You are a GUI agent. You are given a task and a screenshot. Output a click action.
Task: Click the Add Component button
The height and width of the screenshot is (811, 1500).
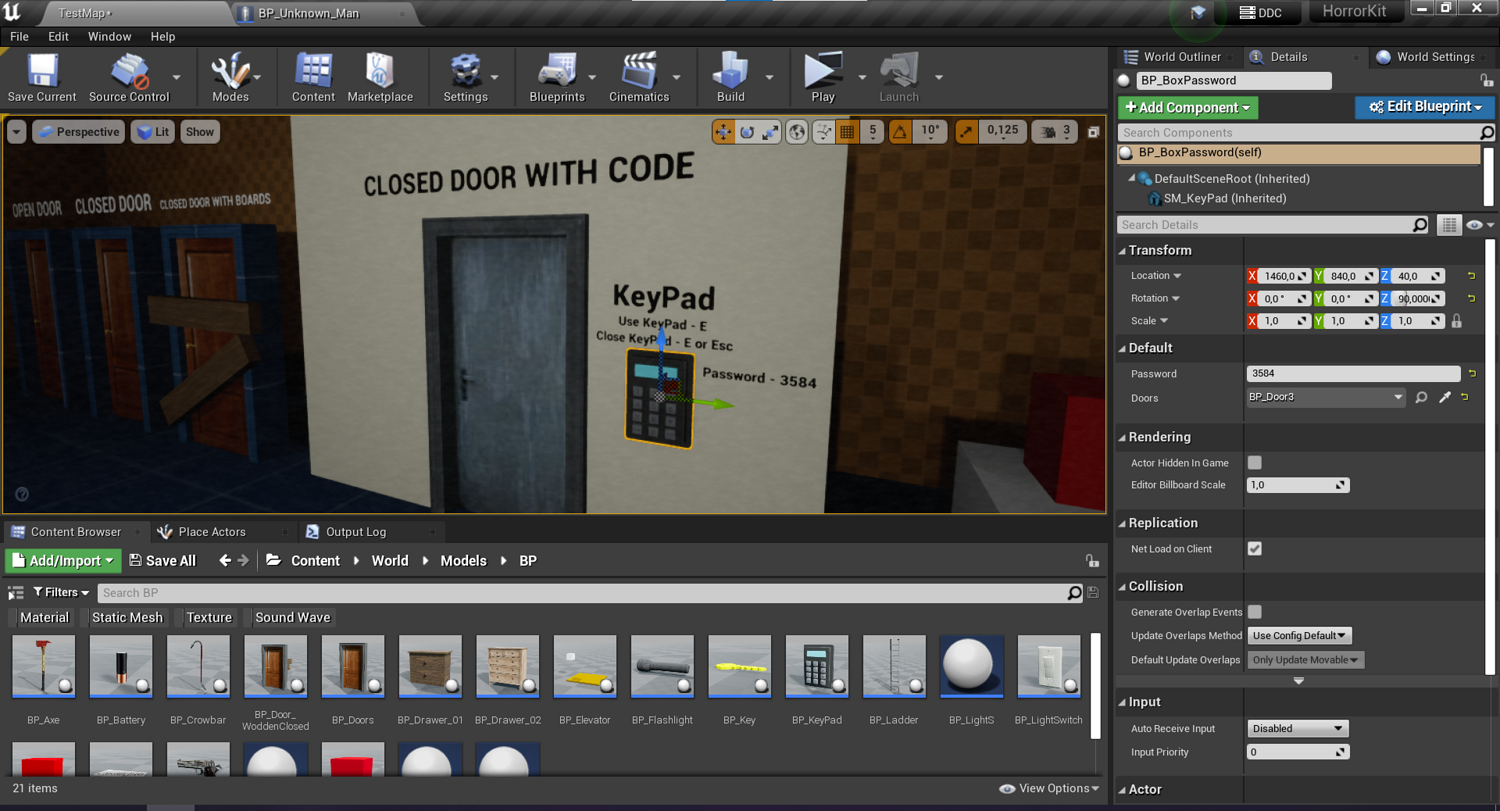tap(1188, 107)
